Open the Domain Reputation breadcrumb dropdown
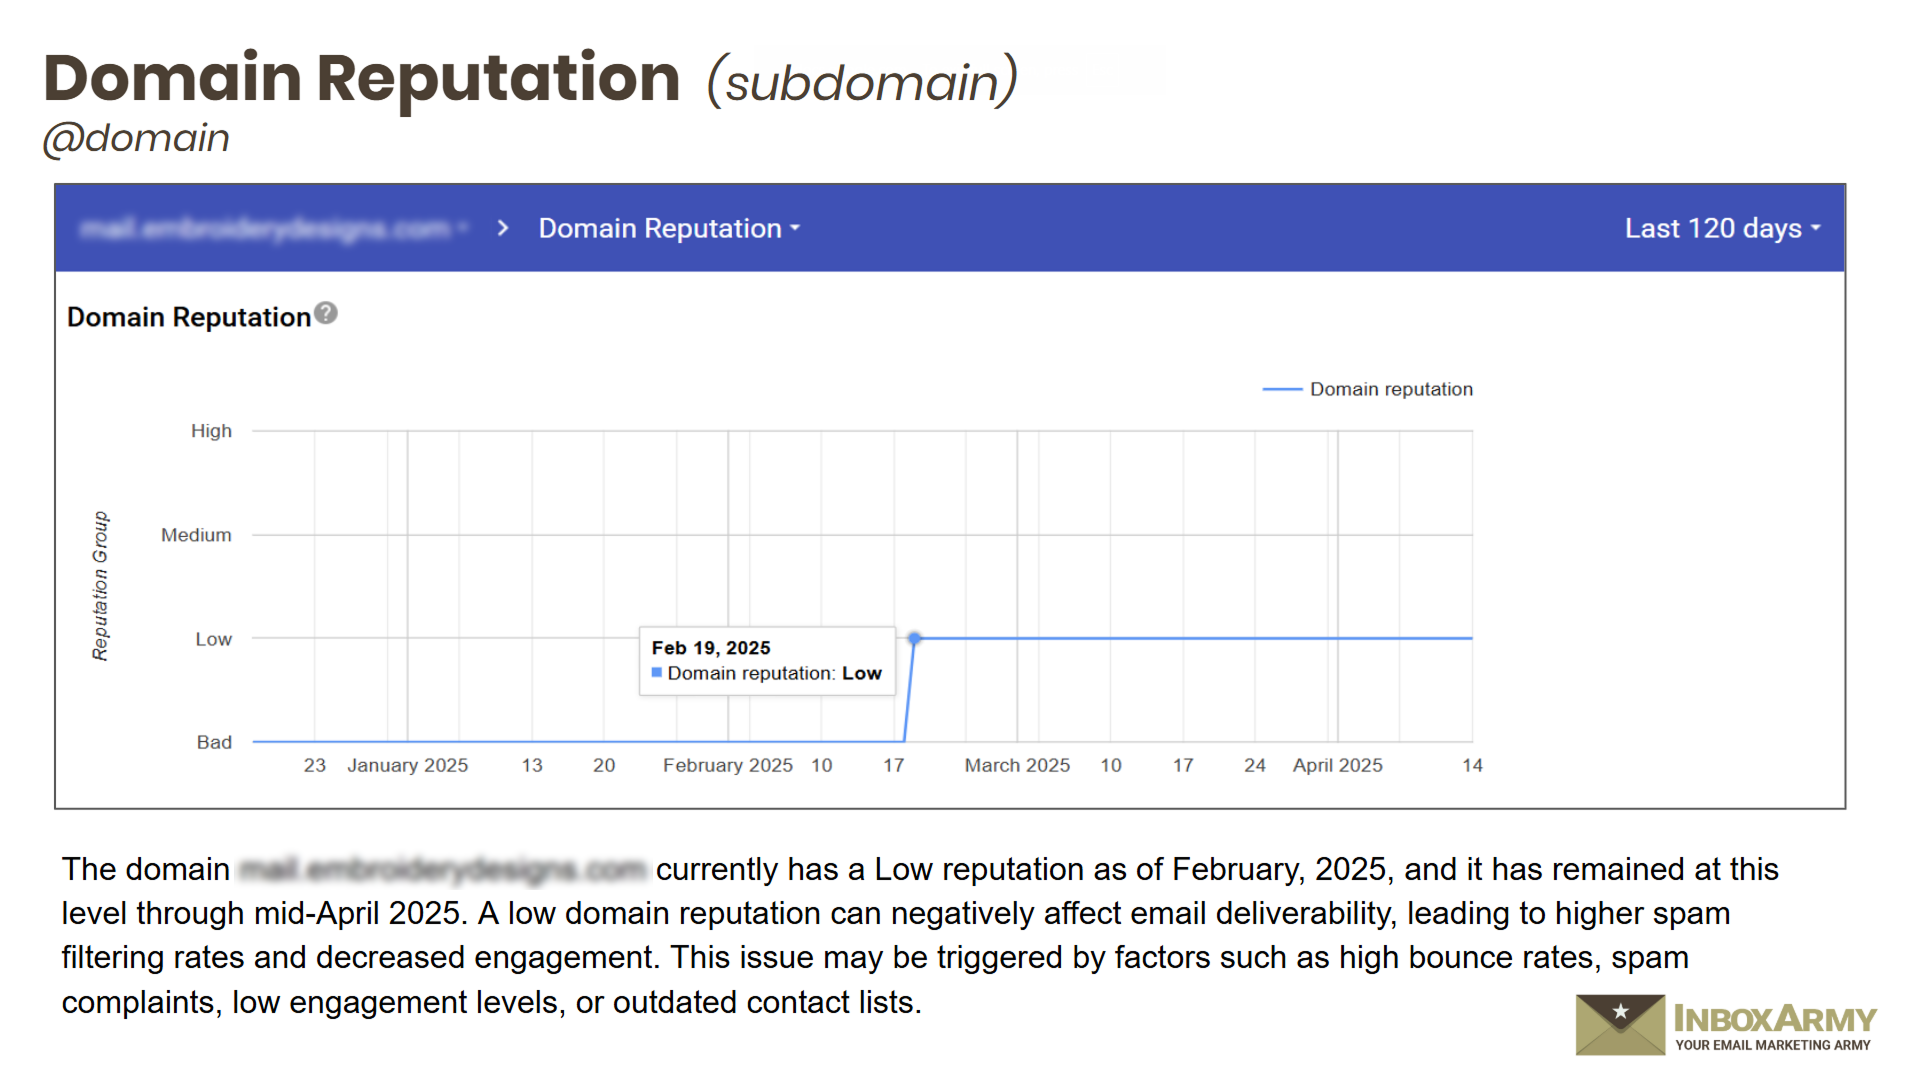This screenshot has width=1920, height=1080. click(669, 229)
